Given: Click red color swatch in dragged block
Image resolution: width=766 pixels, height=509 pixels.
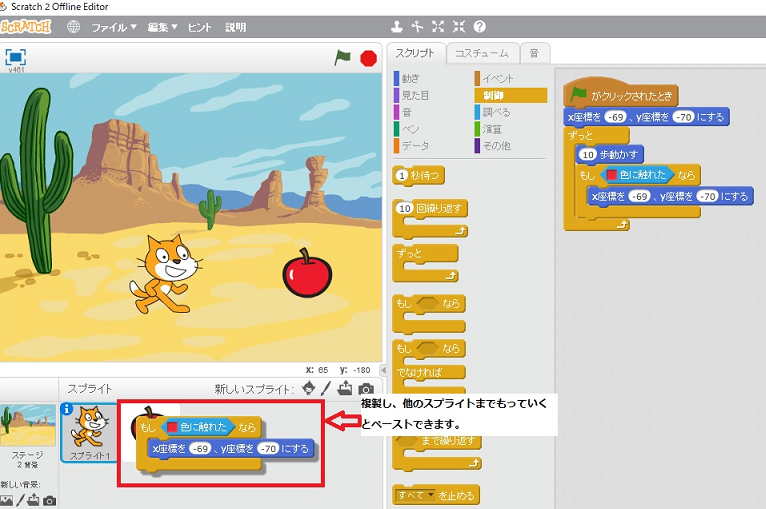Looking at the screenshot, I should coord(172,427).
